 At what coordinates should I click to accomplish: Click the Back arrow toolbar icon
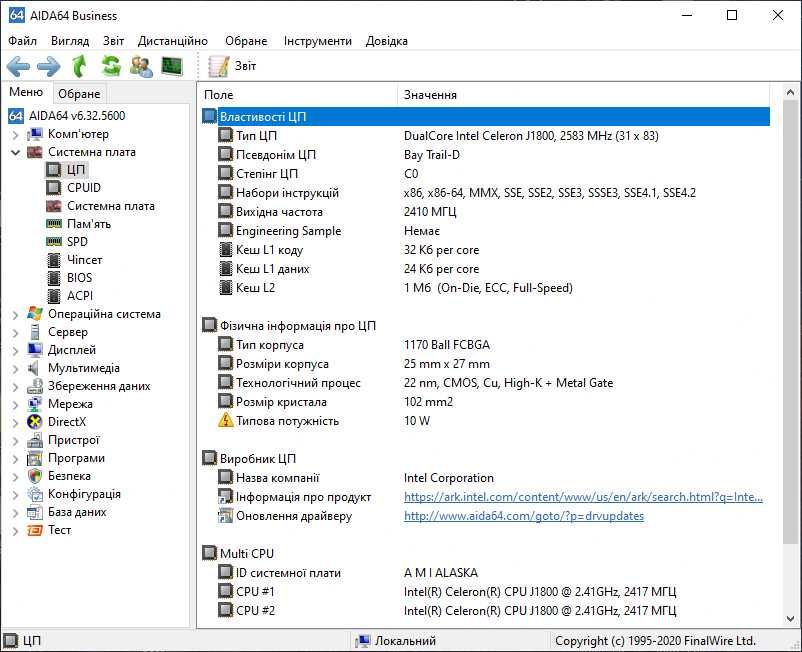(x=18, y=66)
